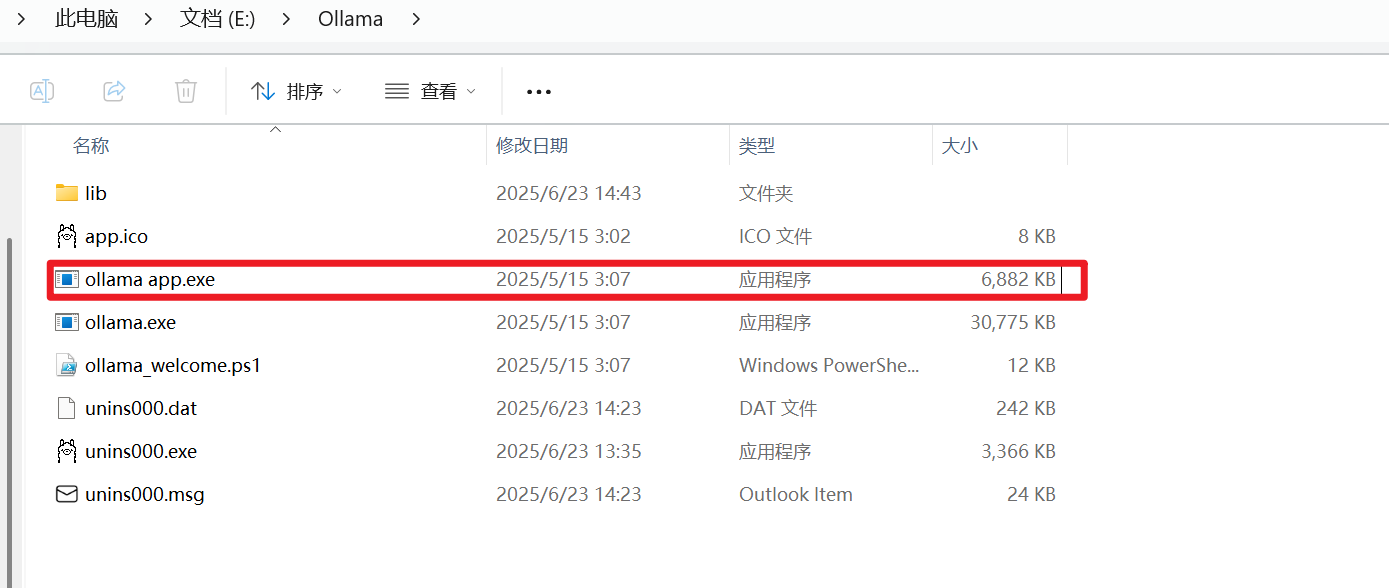Select the app.ico llama icon
The width and height of the screenshot is (1389, 588).
[67, 236]
